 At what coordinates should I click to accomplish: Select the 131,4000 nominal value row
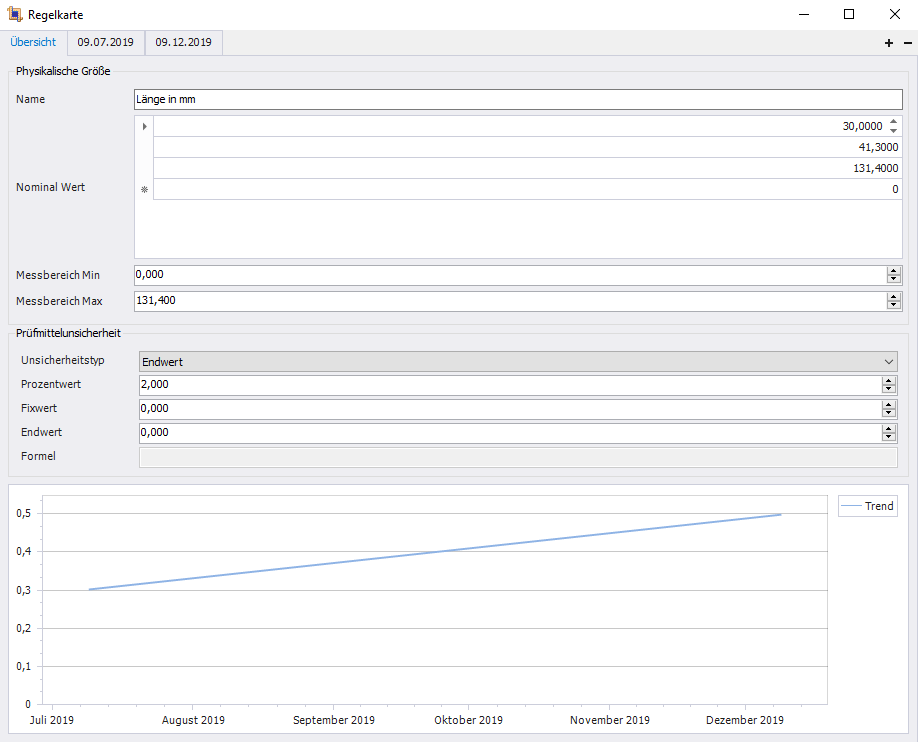click(527, 168)
